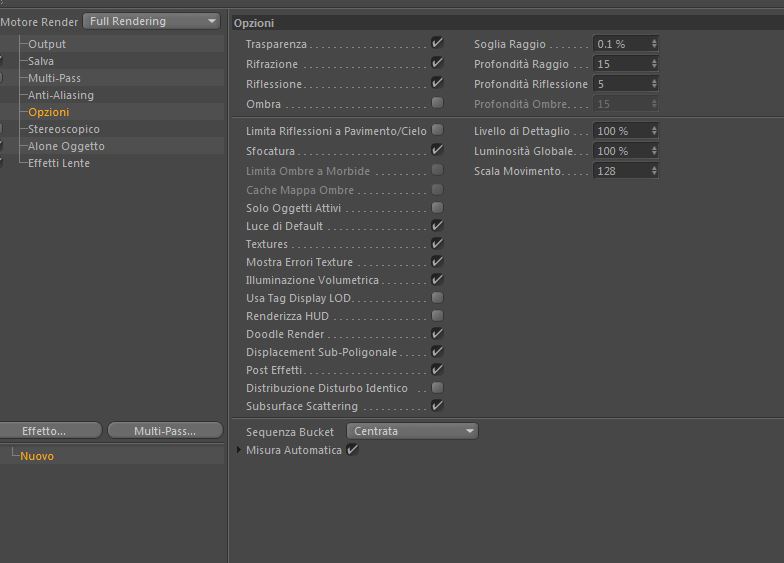Toggle Doodle Render checkbox

[x=437, y=334]
